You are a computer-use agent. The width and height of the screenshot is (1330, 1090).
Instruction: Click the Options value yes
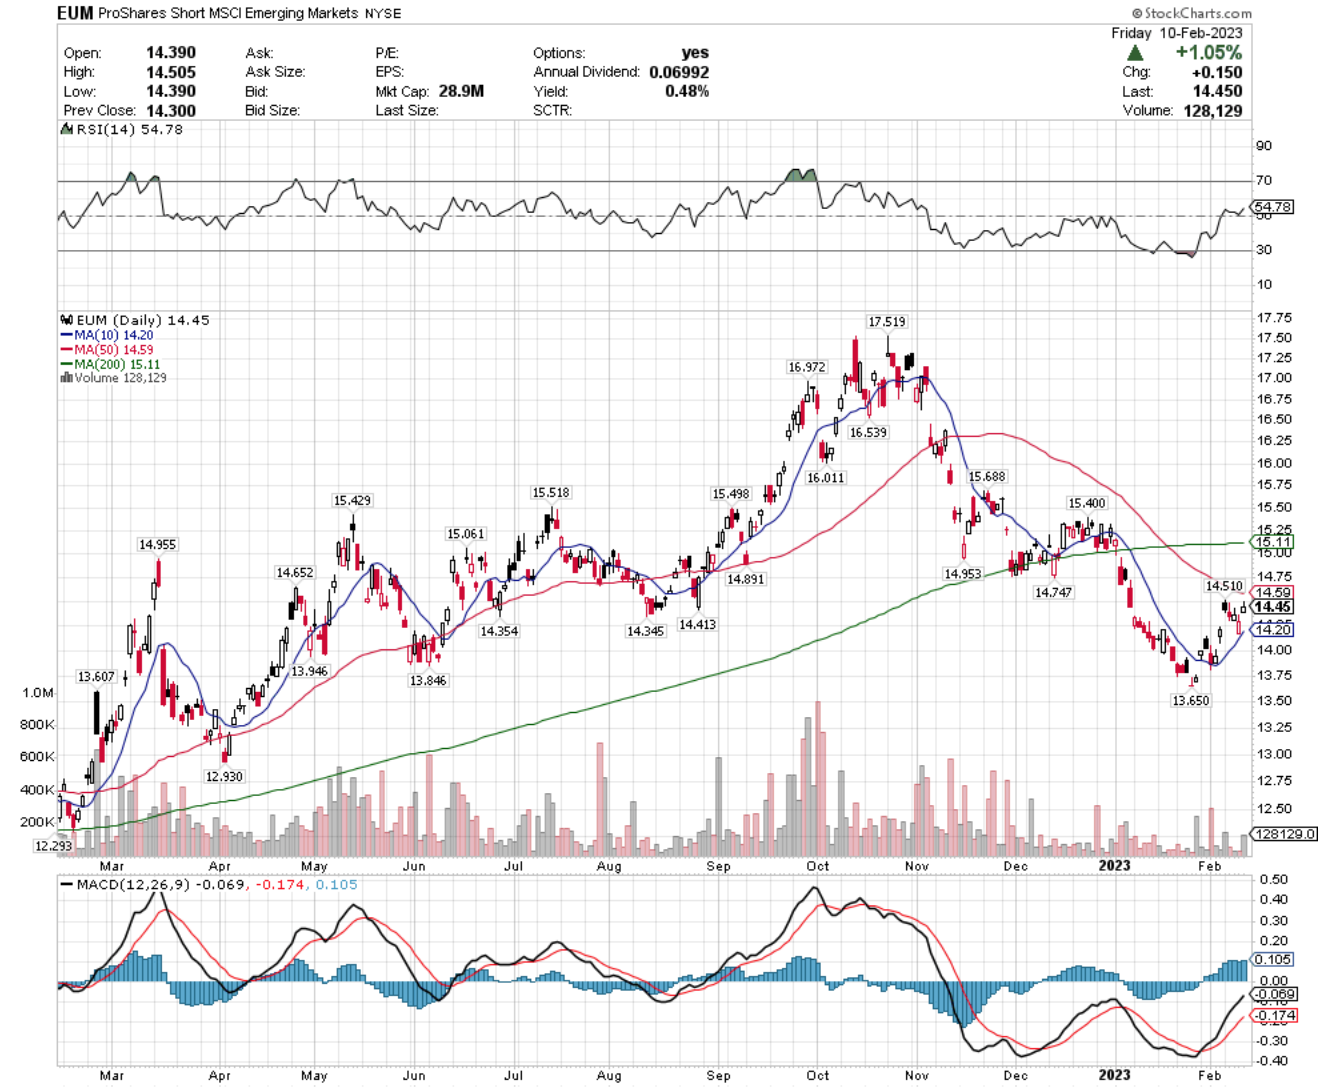695,53
